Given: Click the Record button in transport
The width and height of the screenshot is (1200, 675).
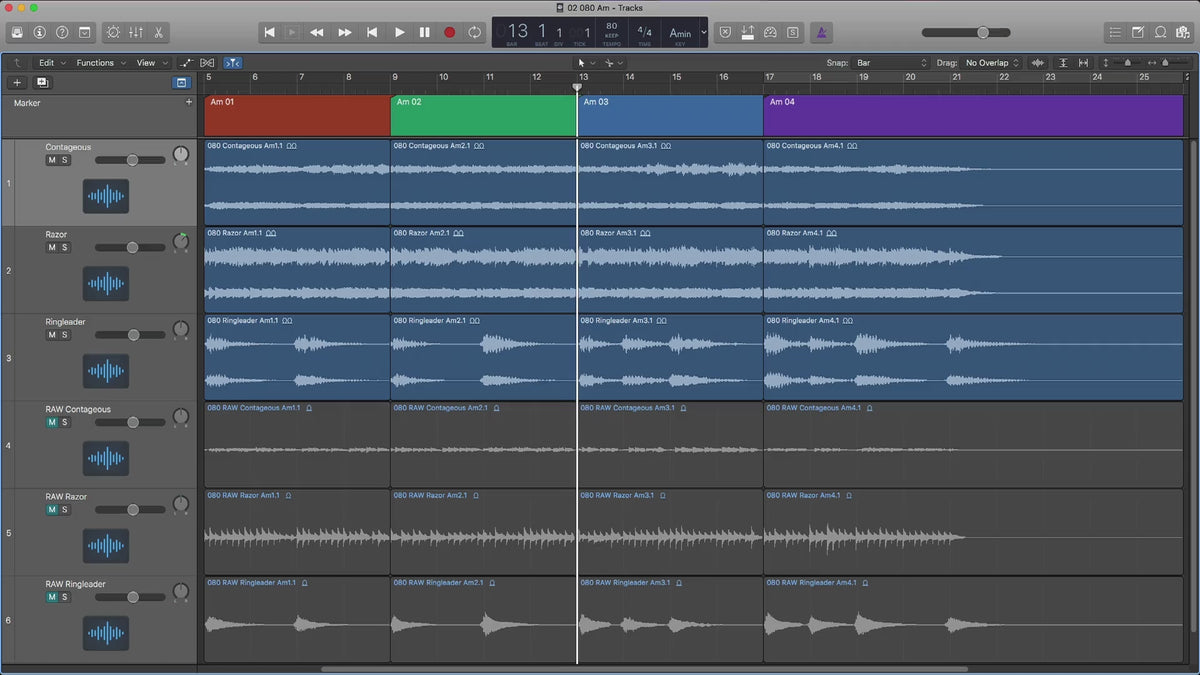Looking at the screenshot, I should pyautogui.click(x=449, y=32).
